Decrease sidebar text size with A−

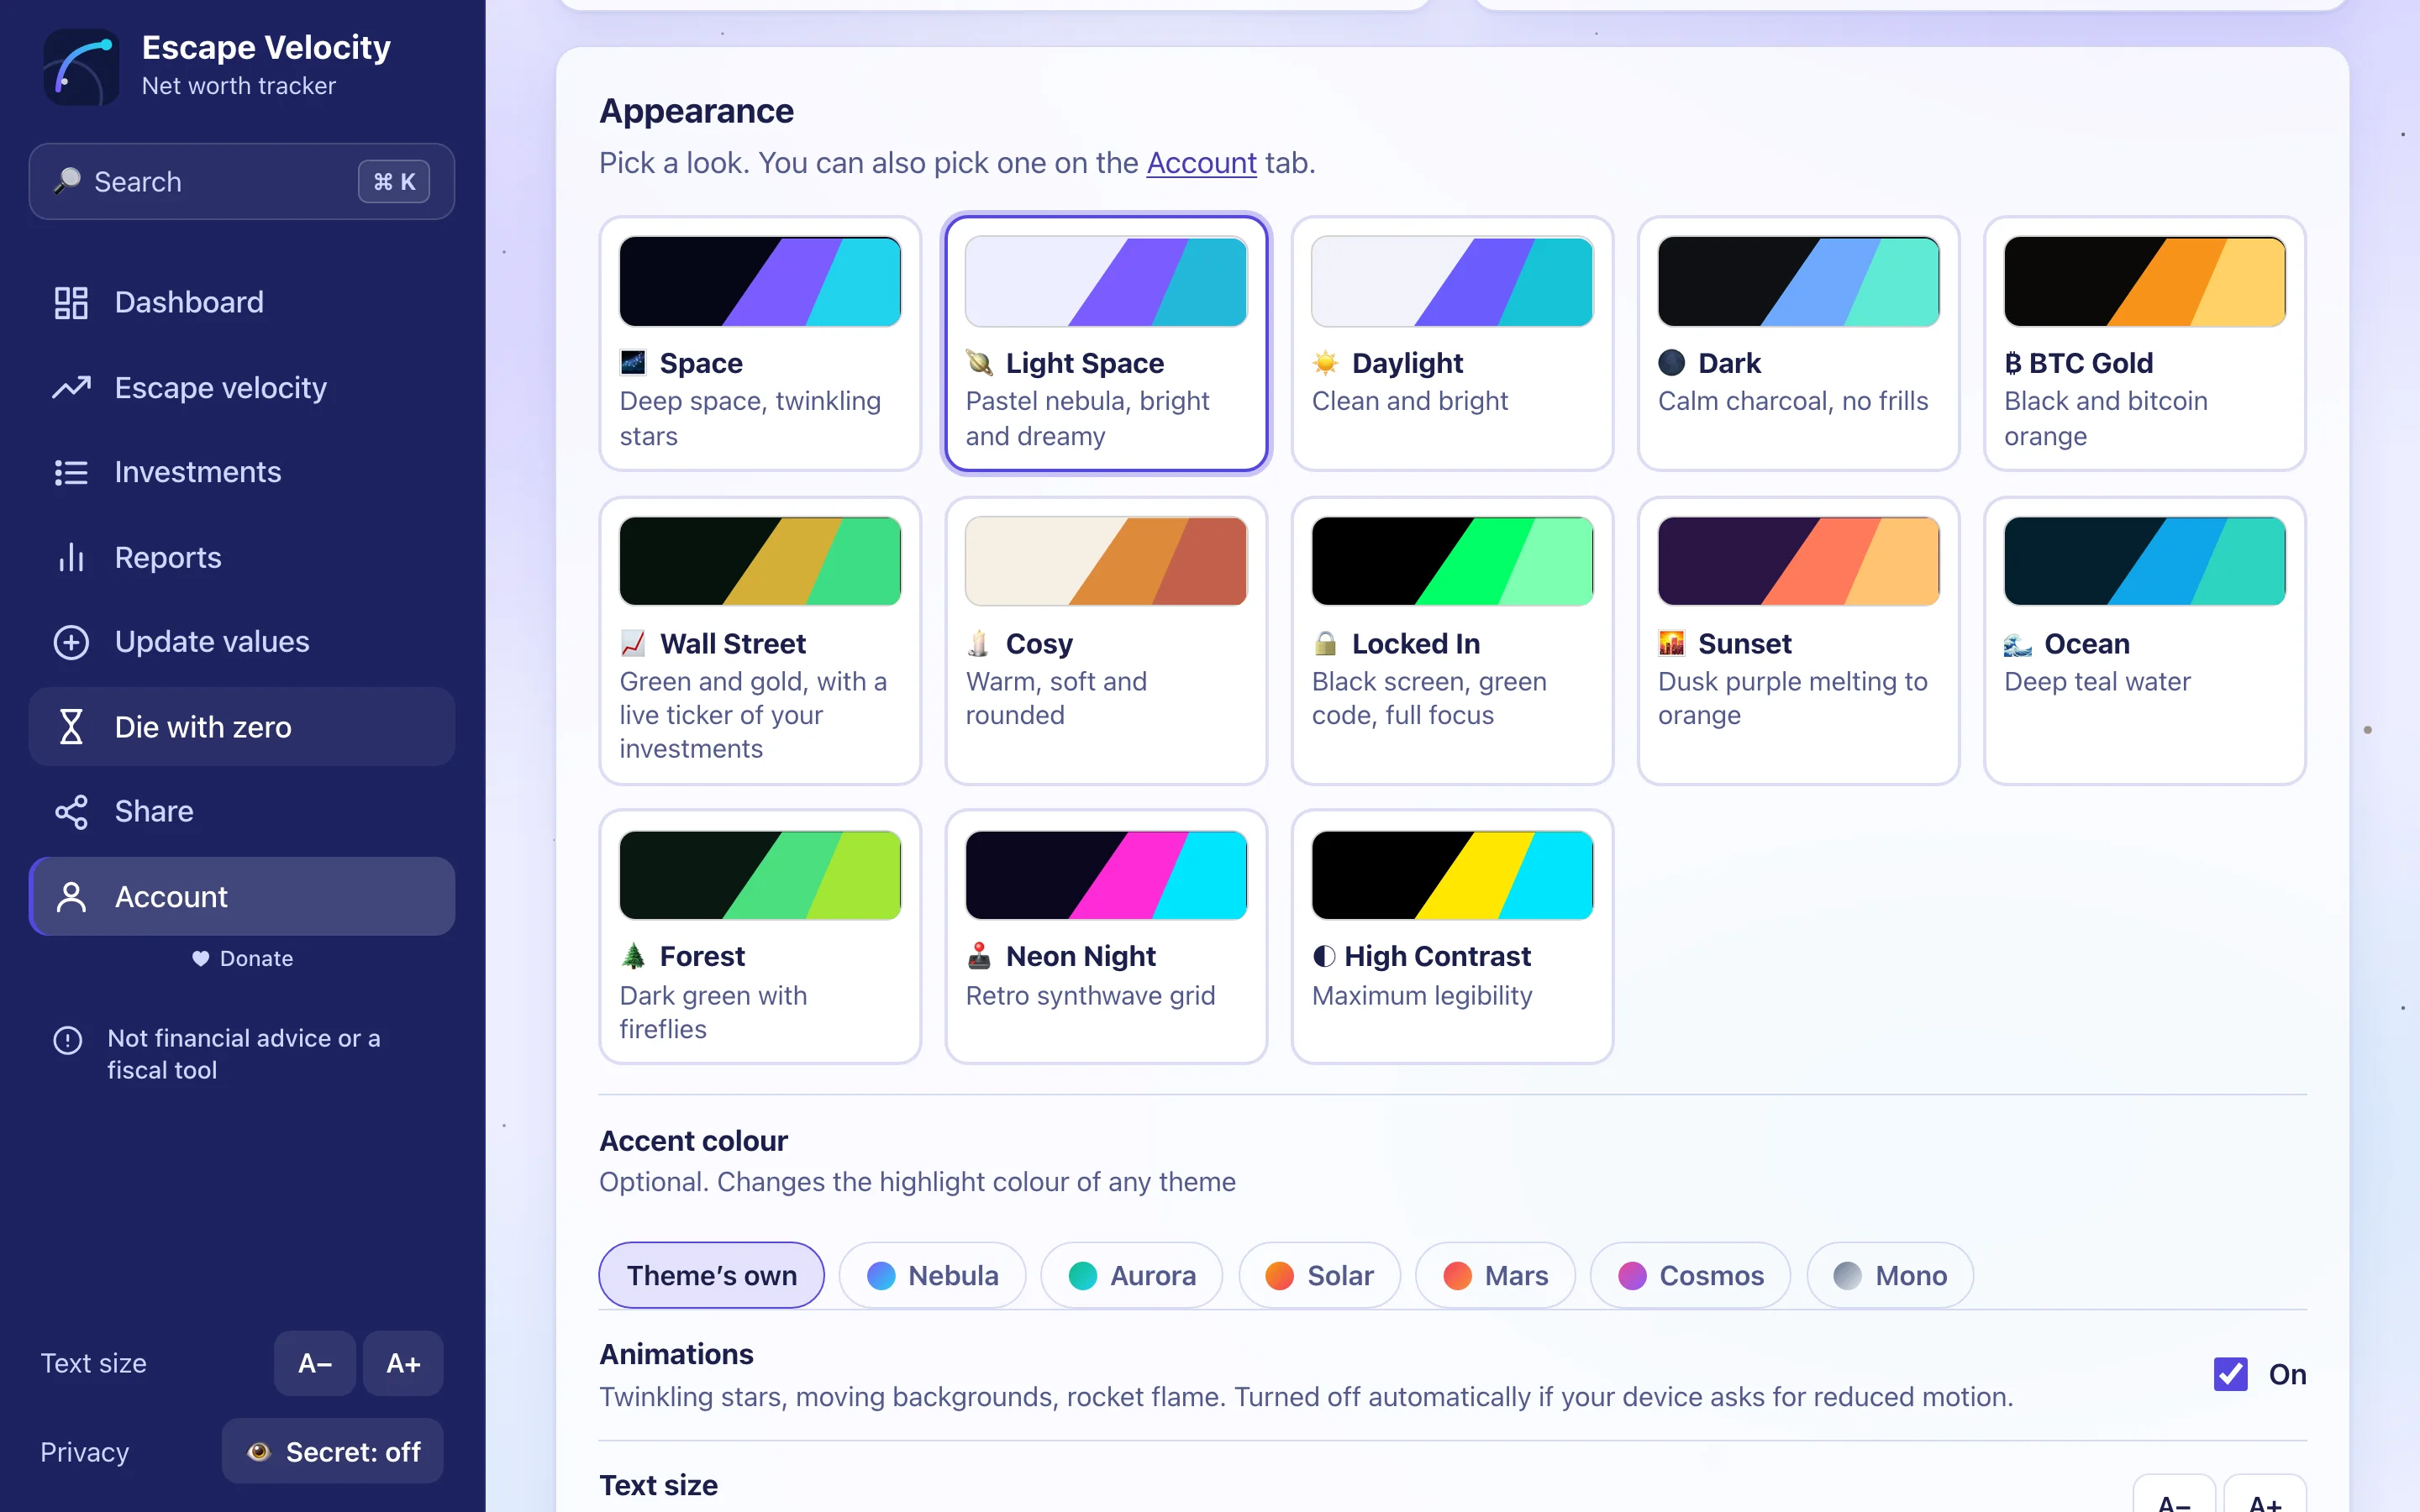coord(315,1363)
